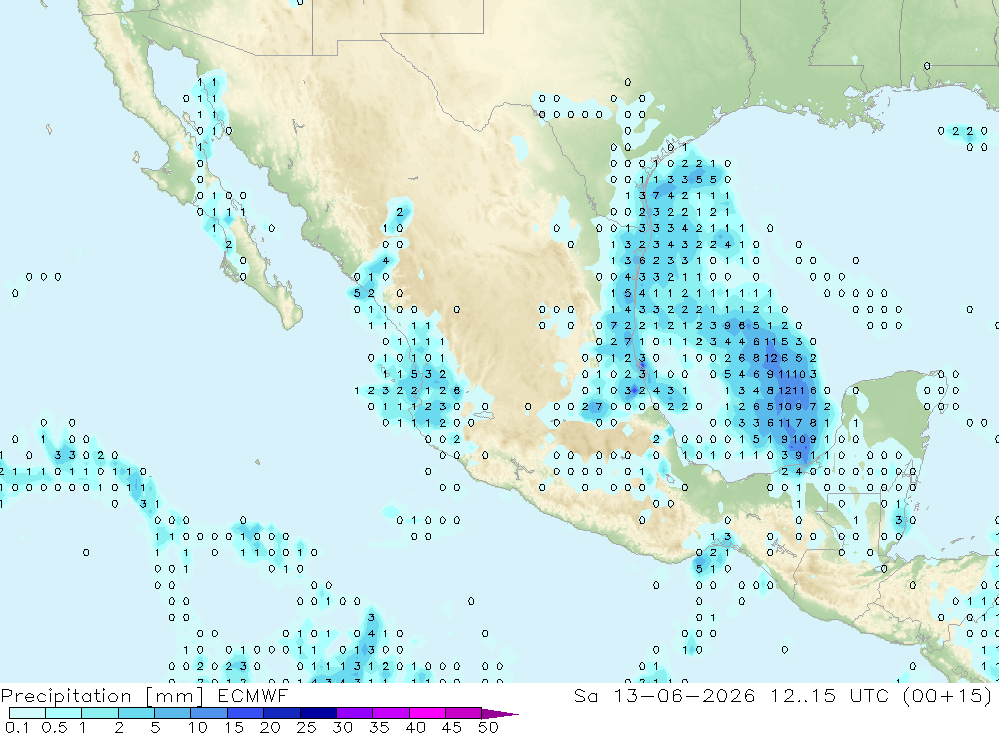Pick the legend swatch between 15 and 20
This screenshot has height=733, width=1000.
coord(246,713)
